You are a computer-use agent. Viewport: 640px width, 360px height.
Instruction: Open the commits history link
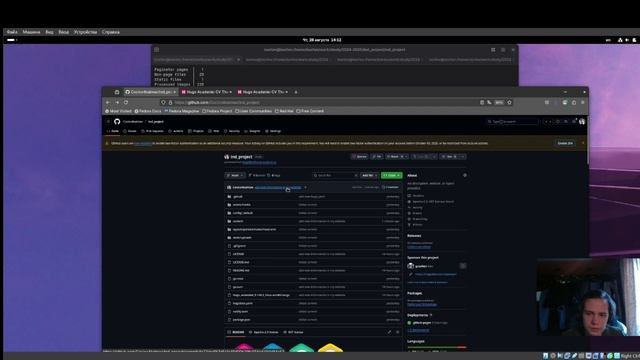tap(391, 187)
